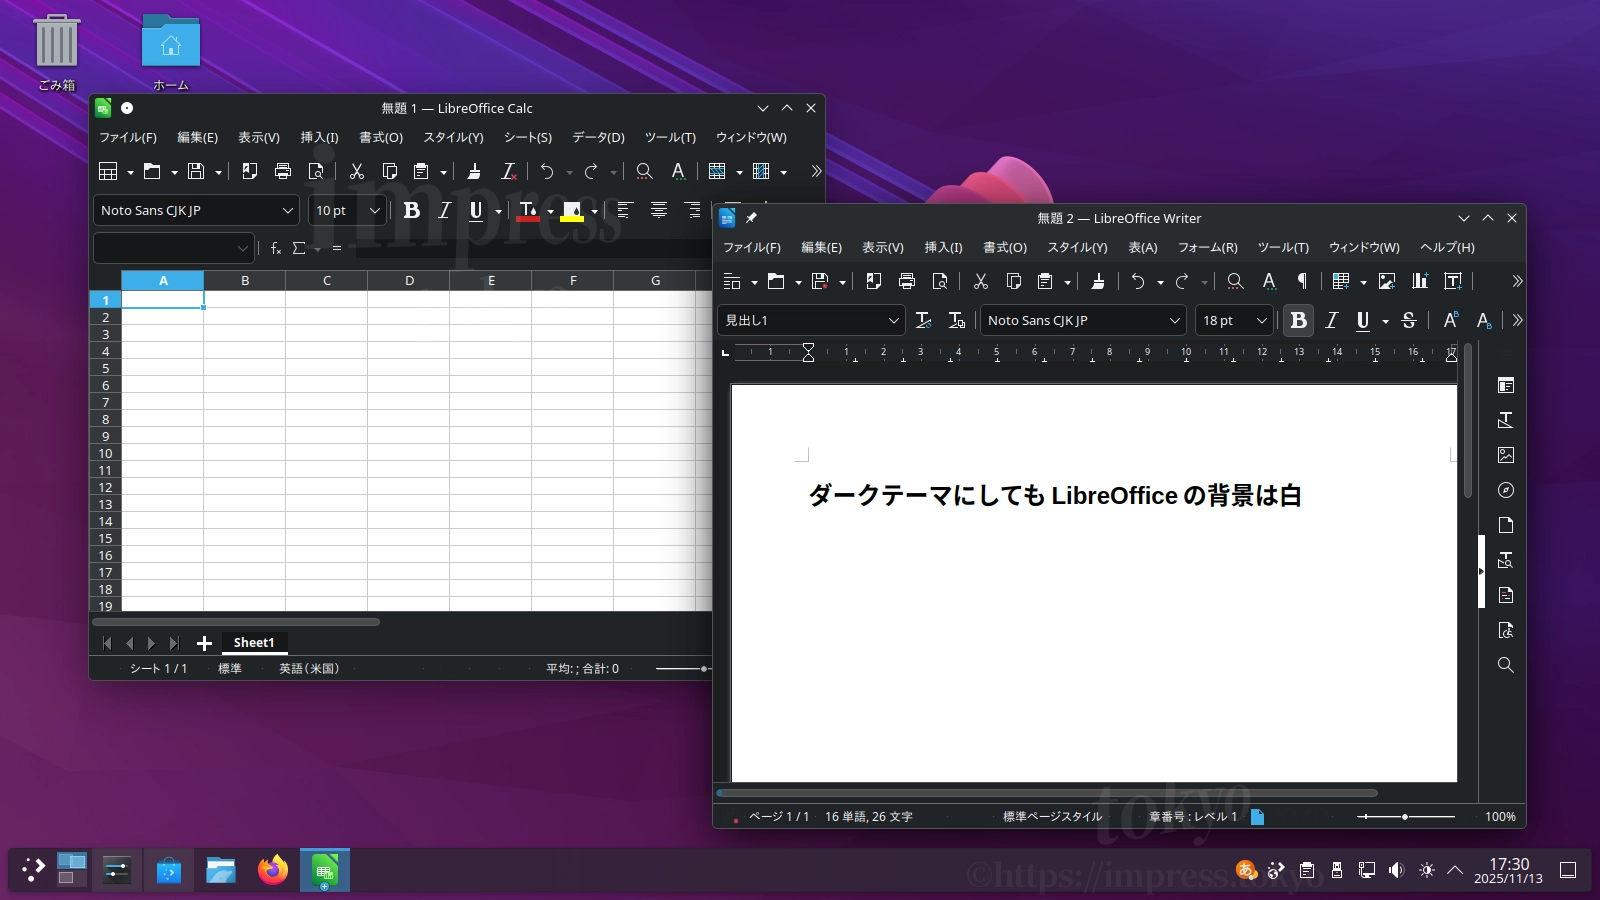Open KDE application launcher
Image resolution: width=1600 pixels, height=900 pixels.
tap(33, 870)
